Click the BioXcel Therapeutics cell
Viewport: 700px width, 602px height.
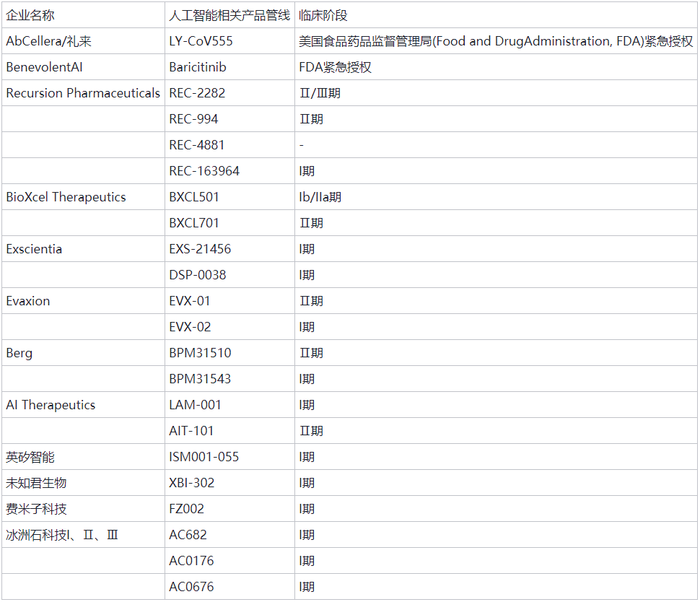66,197
